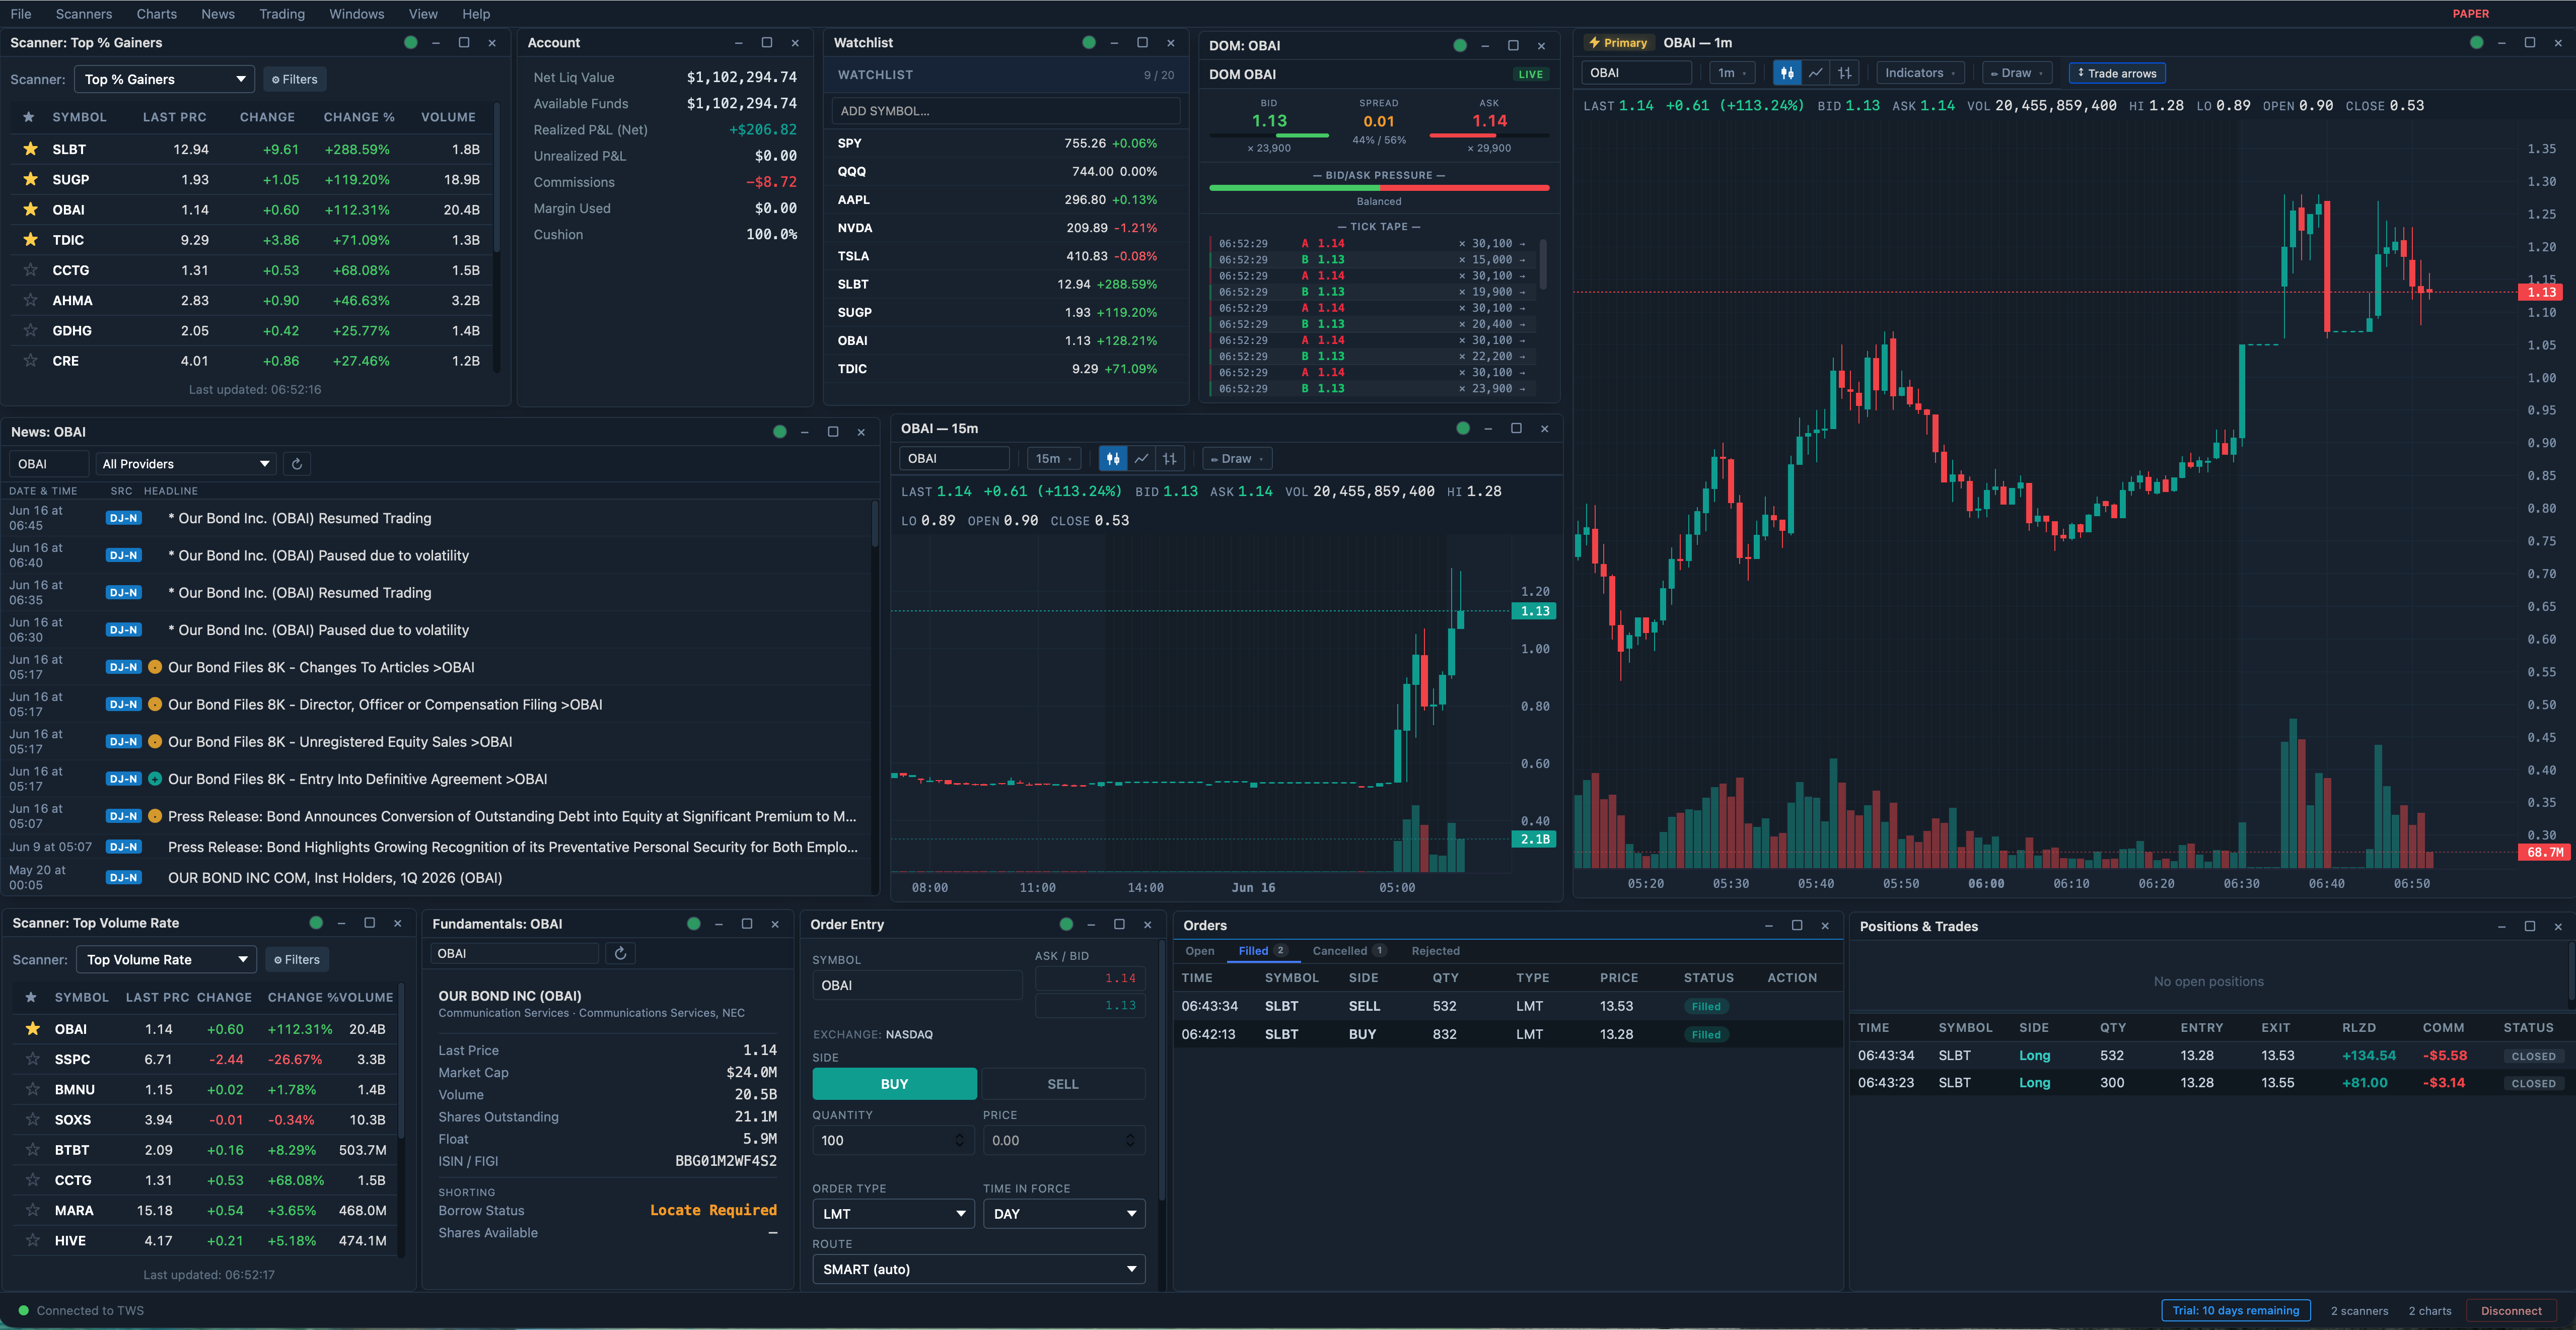Open Filters in Top % Gainers scanner
Viewport: 2576px width, 1330px height.
[295, 79]
